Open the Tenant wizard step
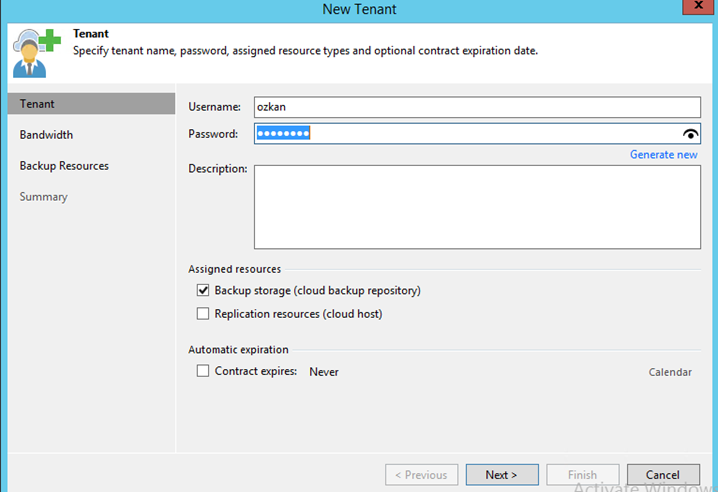 point(92,104)
